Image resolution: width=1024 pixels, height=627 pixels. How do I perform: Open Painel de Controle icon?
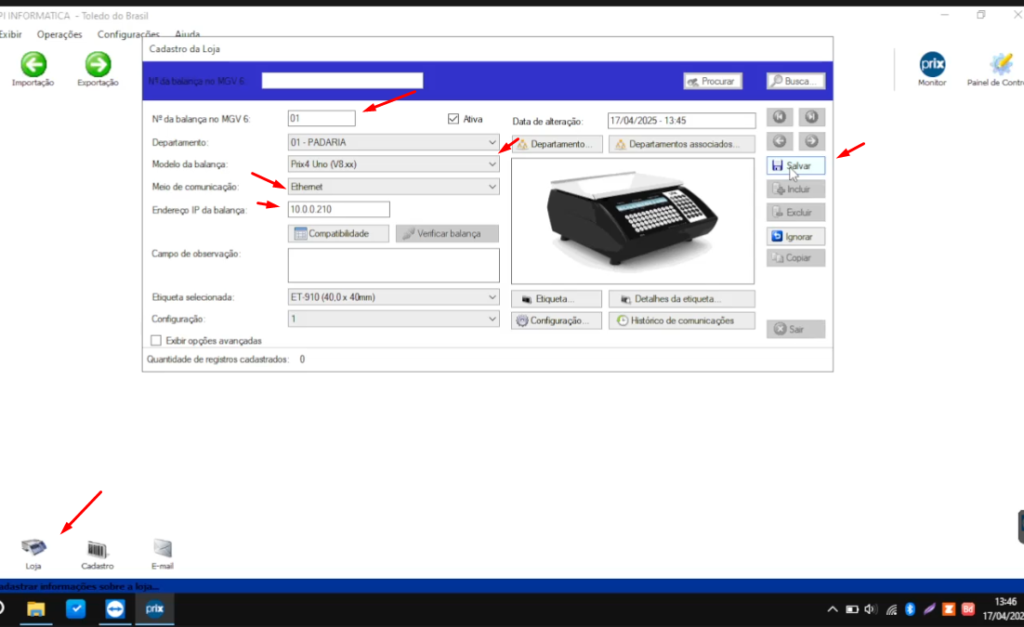[999, 65]
